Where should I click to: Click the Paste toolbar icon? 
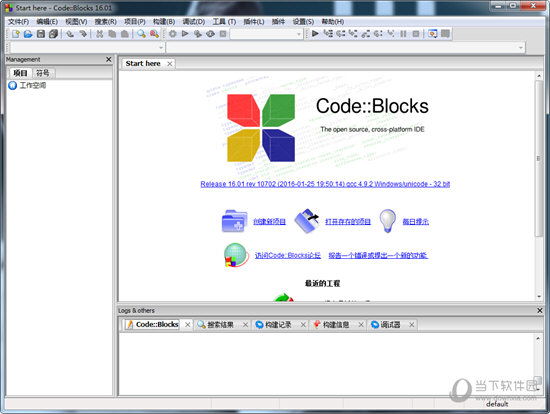coord(125,34)
